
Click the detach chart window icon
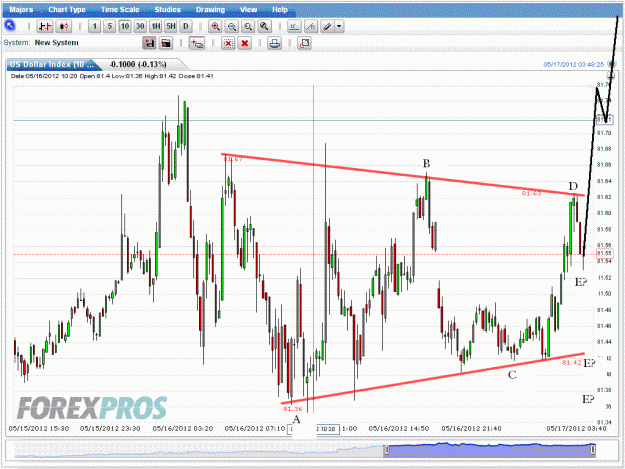pyautogui.click(x=305, y=43)
